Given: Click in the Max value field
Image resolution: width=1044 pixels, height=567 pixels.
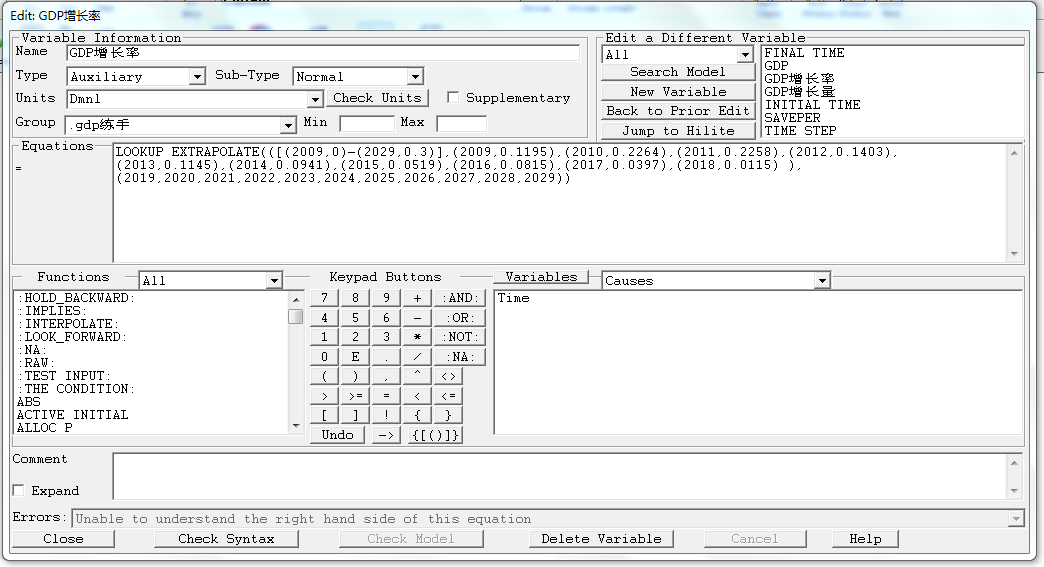Looking at the screenshot, I should click(462, 124).
